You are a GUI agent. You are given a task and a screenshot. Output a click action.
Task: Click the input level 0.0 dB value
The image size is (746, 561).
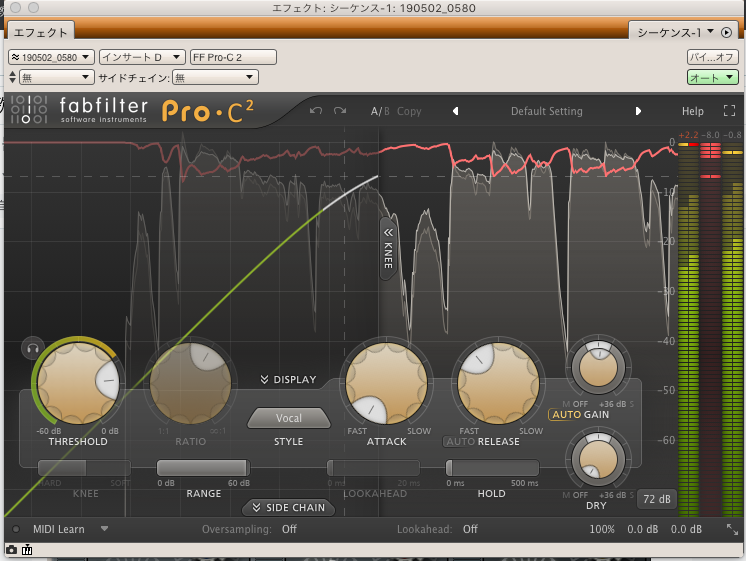click(x=642, y=529)
